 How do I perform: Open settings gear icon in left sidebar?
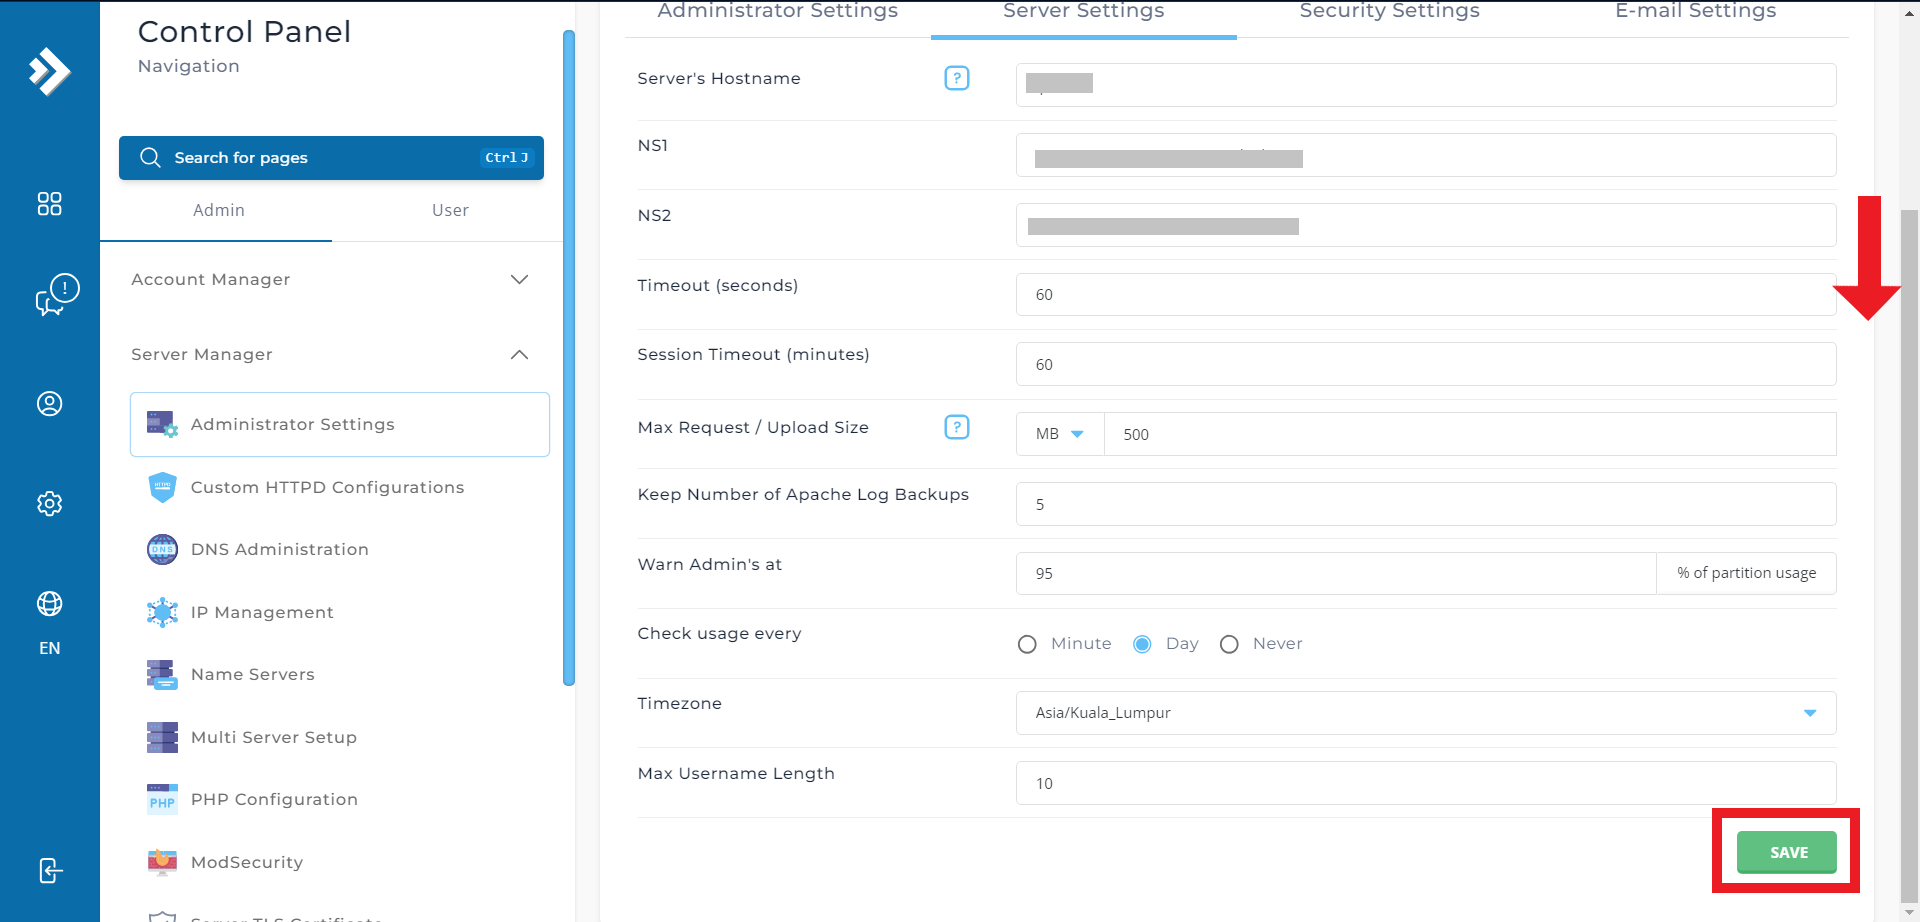(49, 504)
